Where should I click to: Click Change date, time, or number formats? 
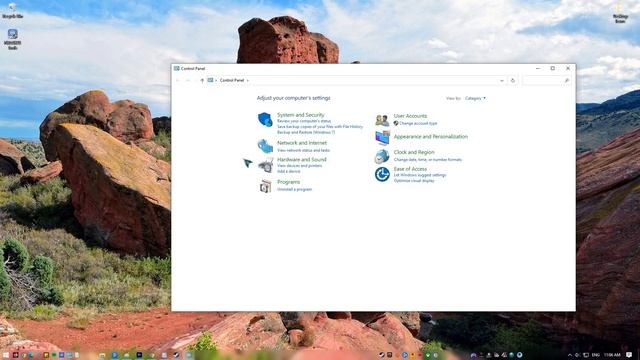point(428,160)
